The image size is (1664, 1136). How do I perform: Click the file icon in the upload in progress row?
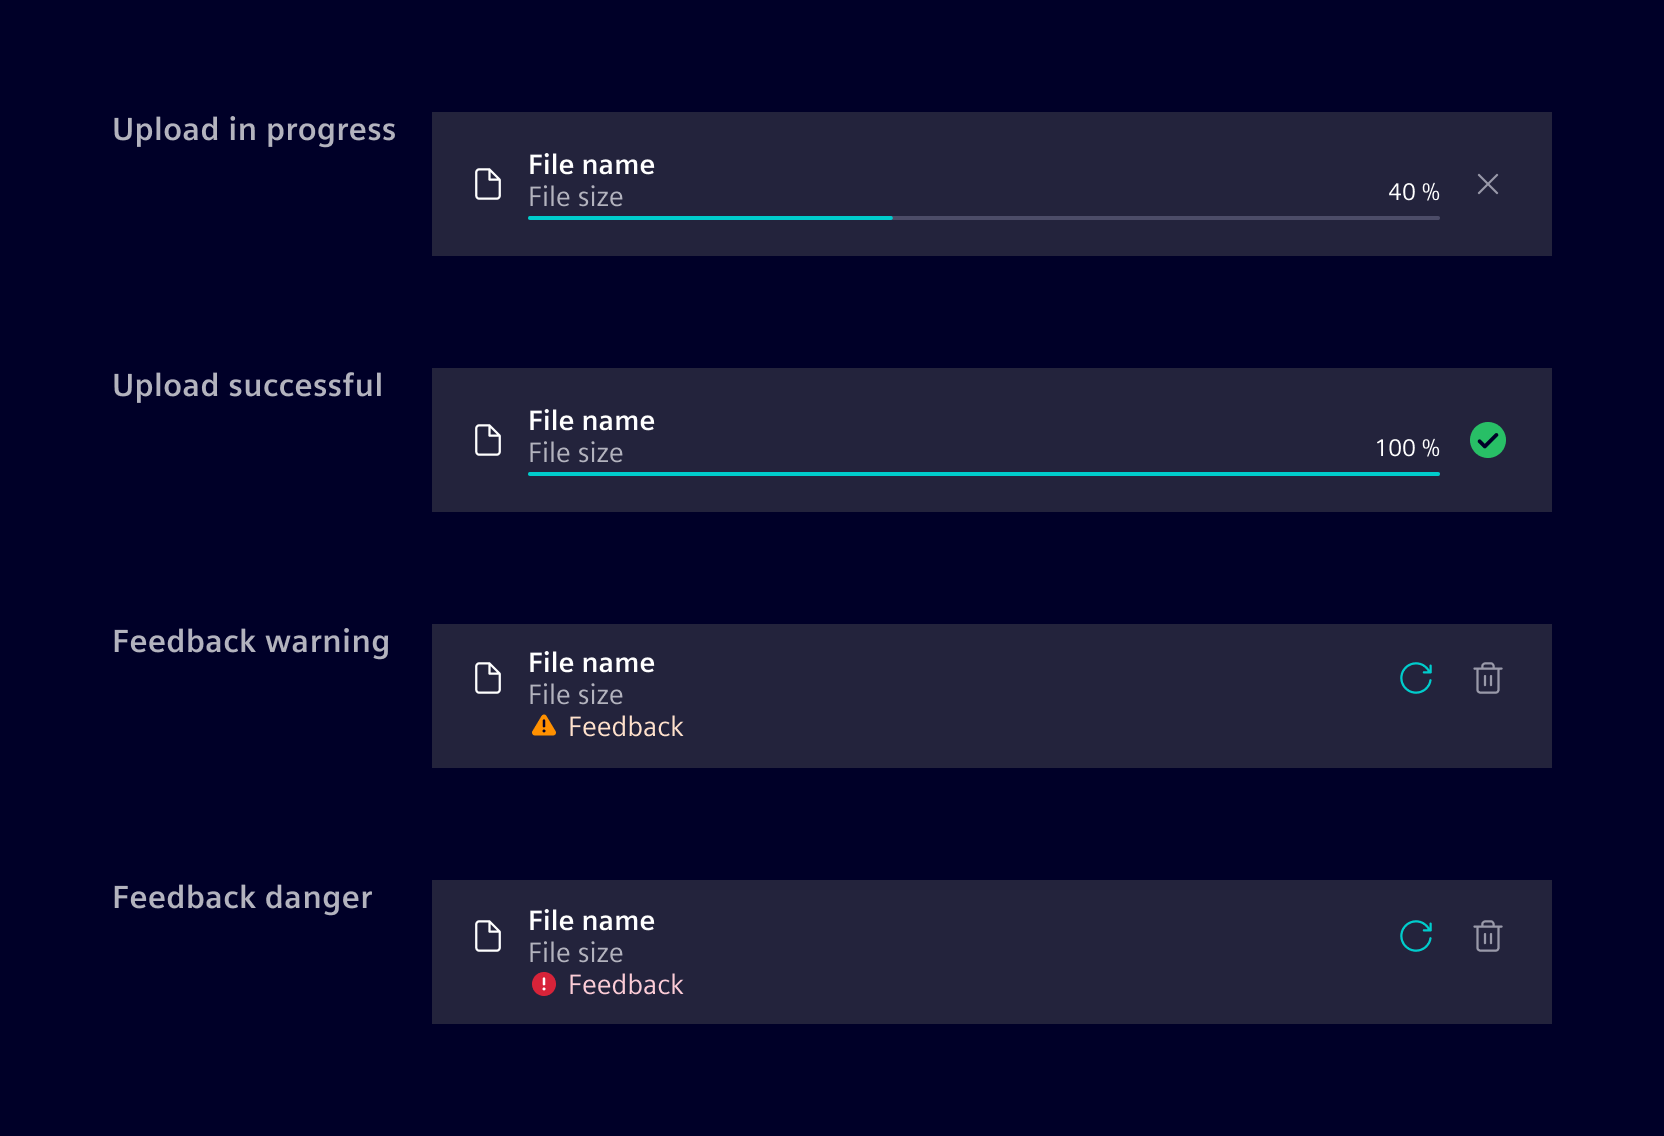click(x=488, y=184)
